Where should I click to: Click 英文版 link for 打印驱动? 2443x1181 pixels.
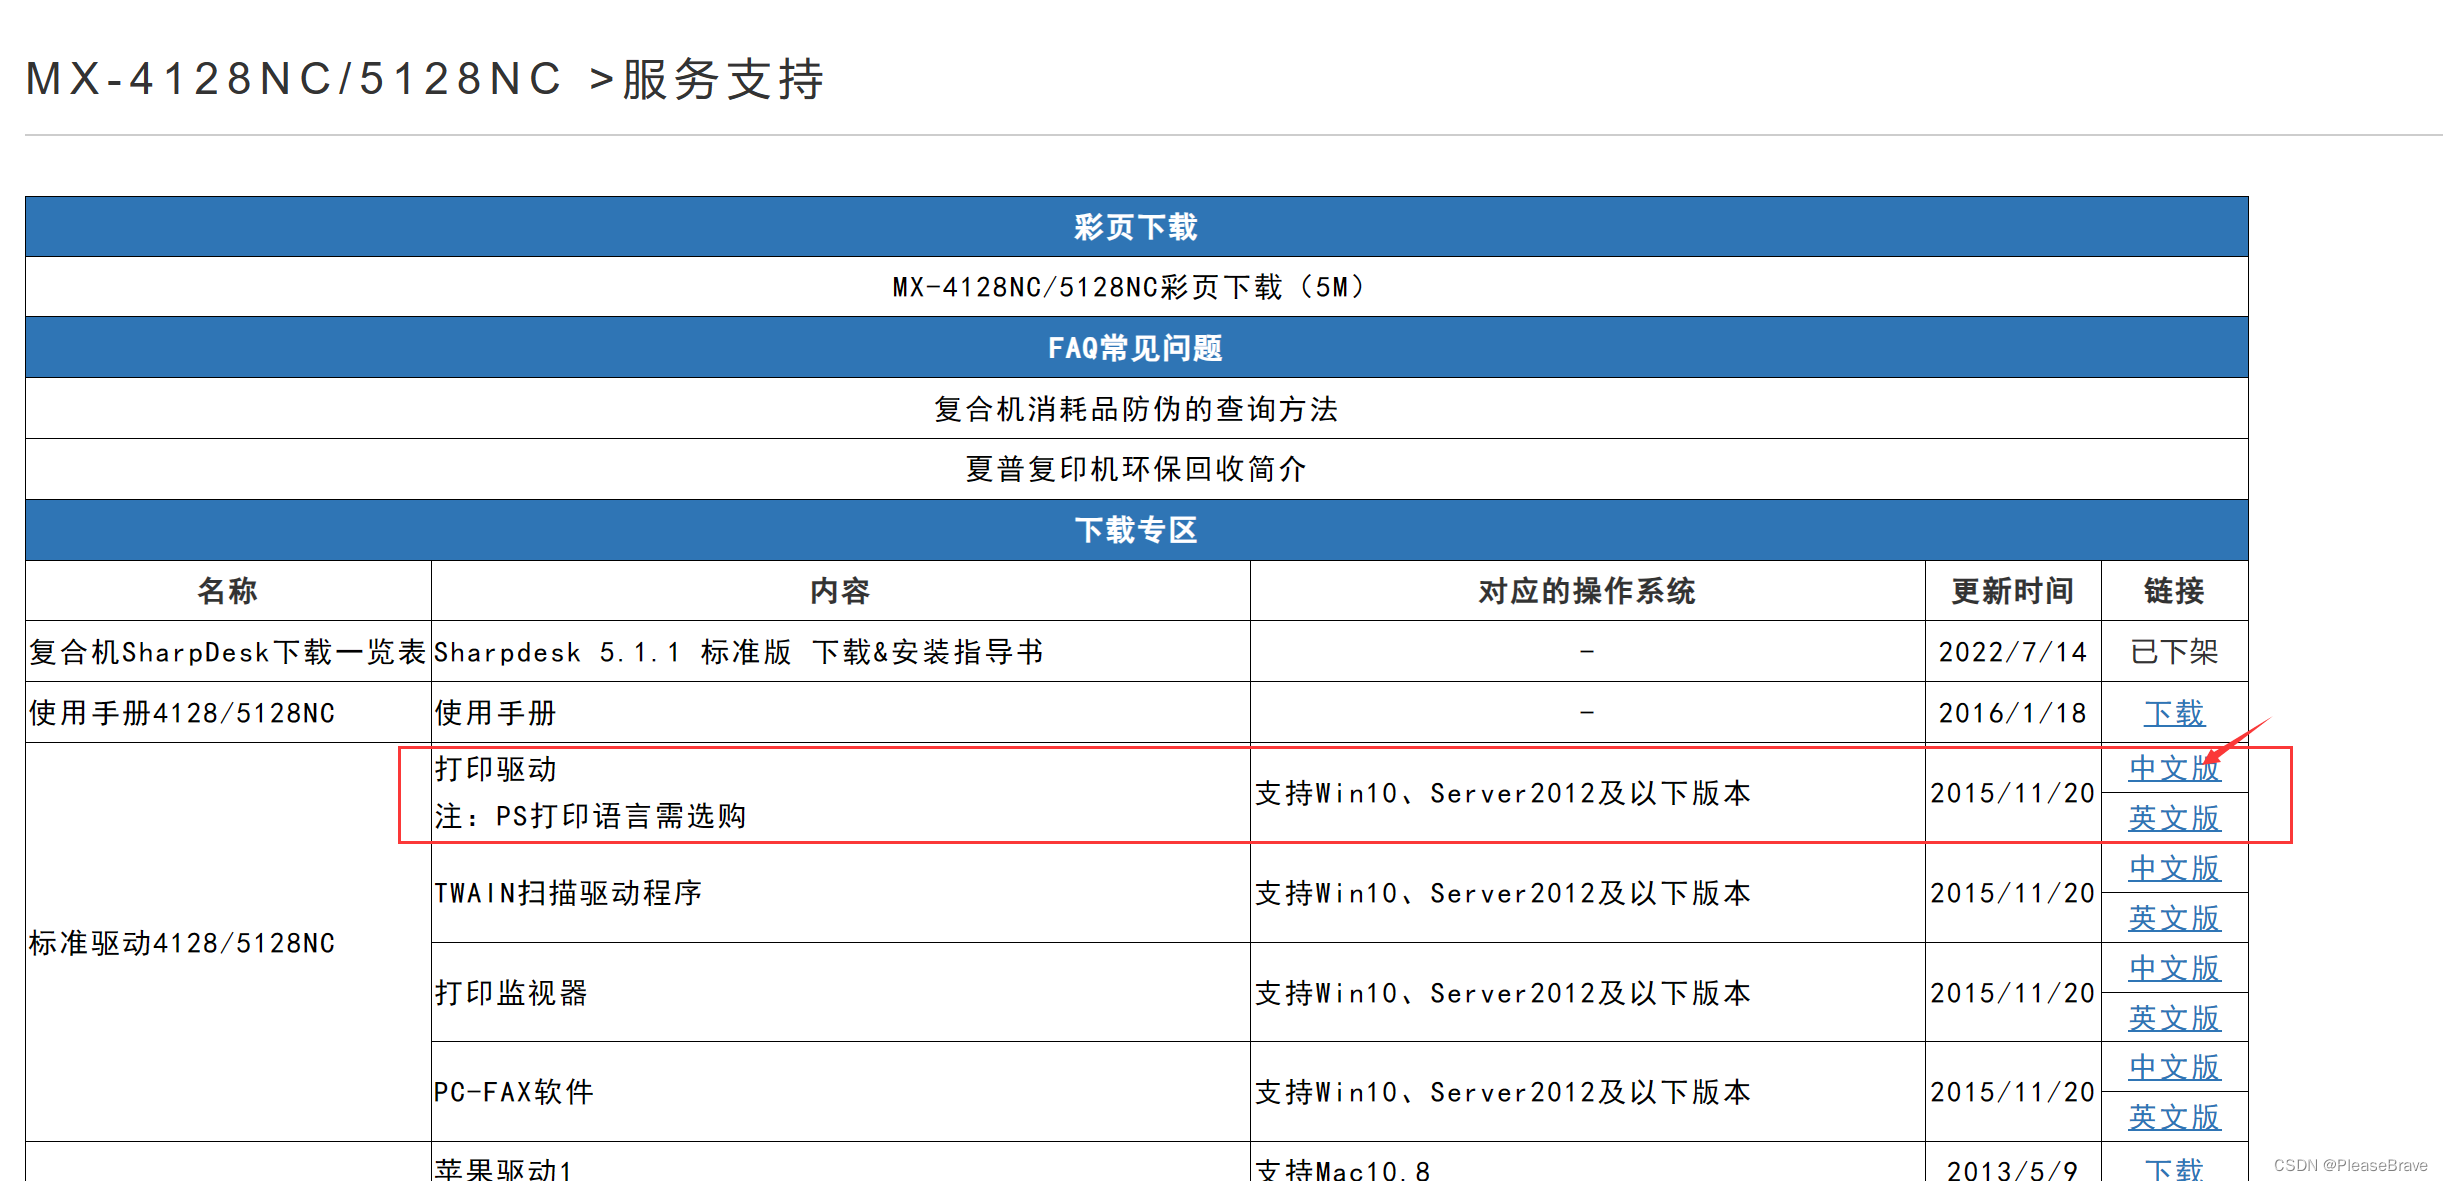2173,818
